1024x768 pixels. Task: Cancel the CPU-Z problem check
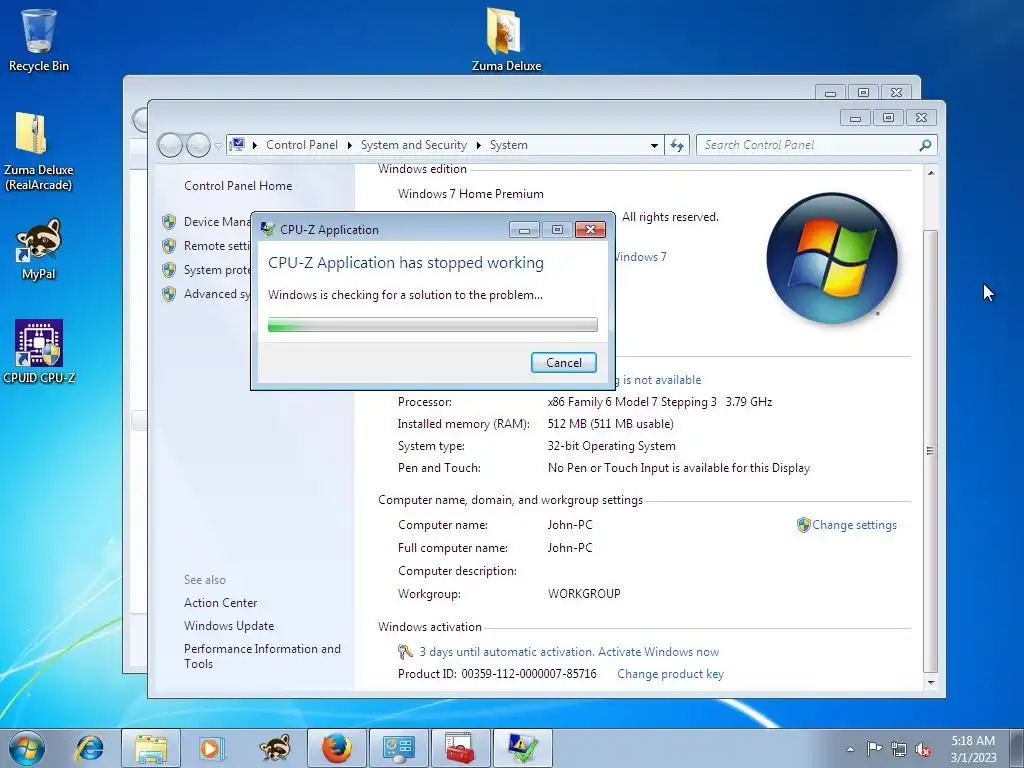point(564,362)
